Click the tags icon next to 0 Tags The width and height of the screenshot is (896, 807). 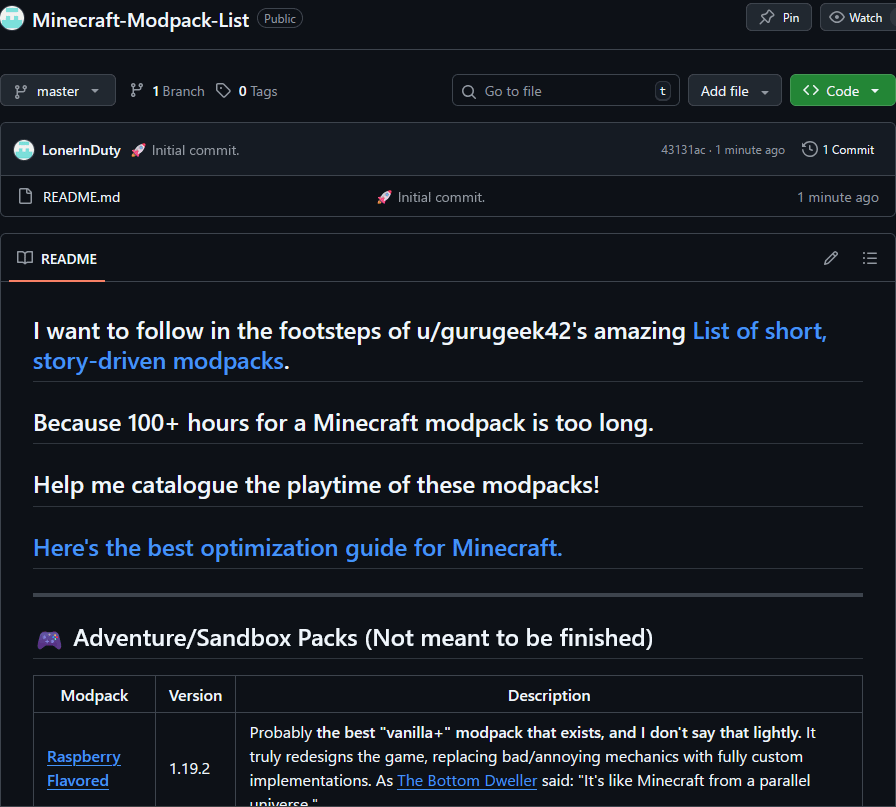coord(223,91)
